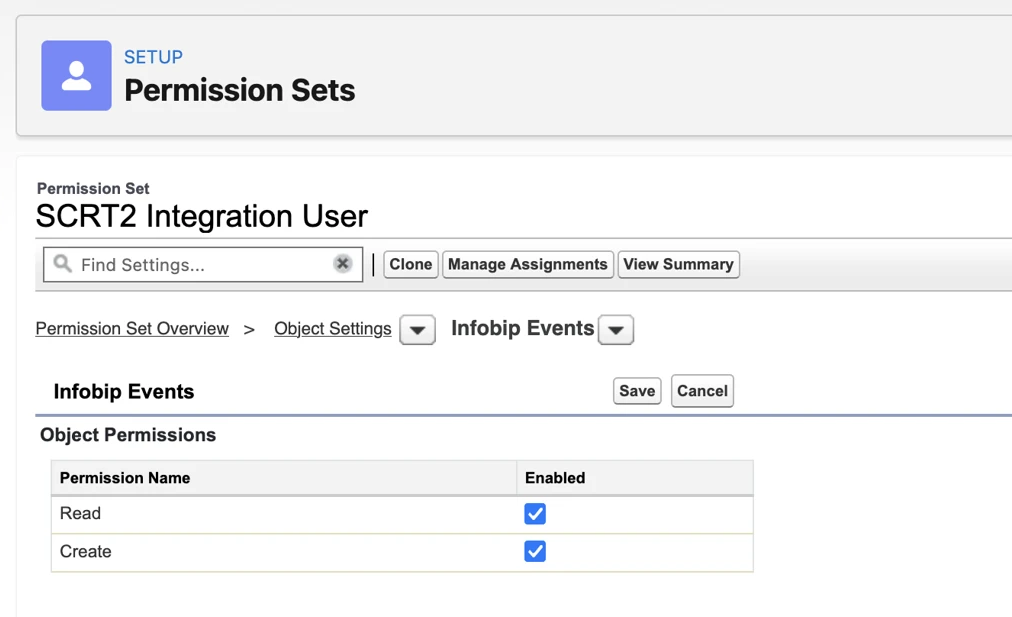Click the Create permission name cell
Screen dimensions: 1012x617
284,552
